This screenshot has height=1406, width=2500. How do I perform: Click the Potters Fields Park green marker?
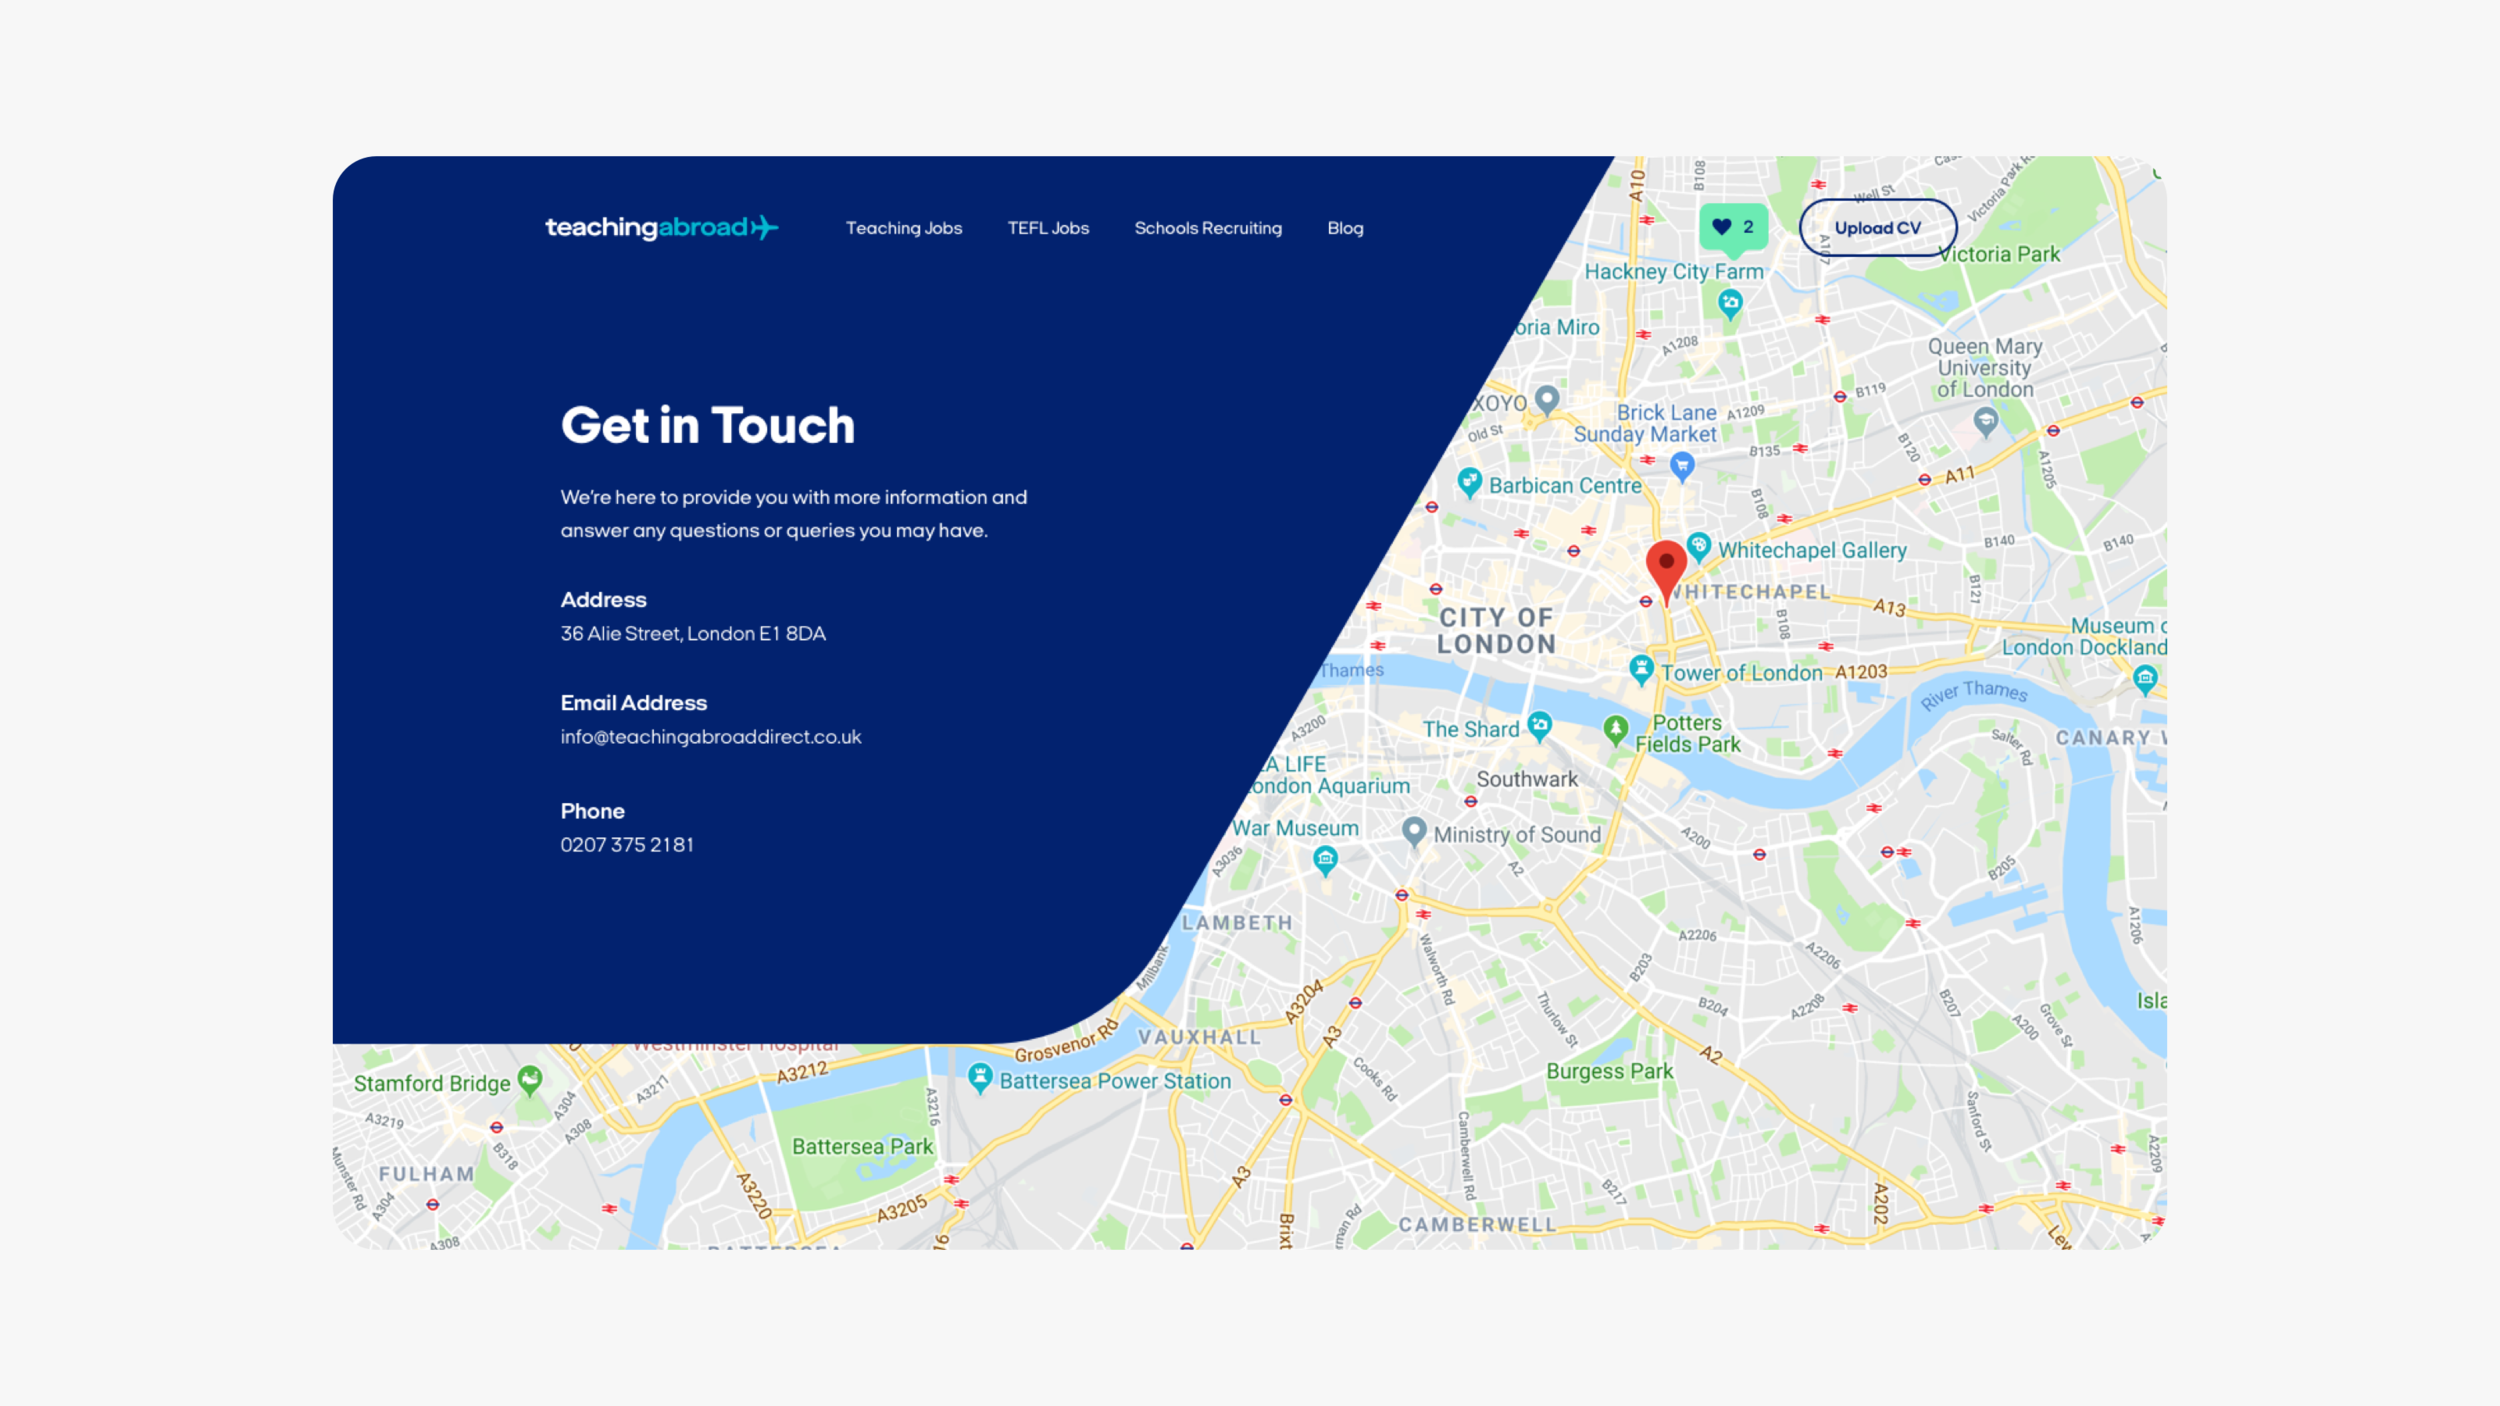(x=1615, y=729)
